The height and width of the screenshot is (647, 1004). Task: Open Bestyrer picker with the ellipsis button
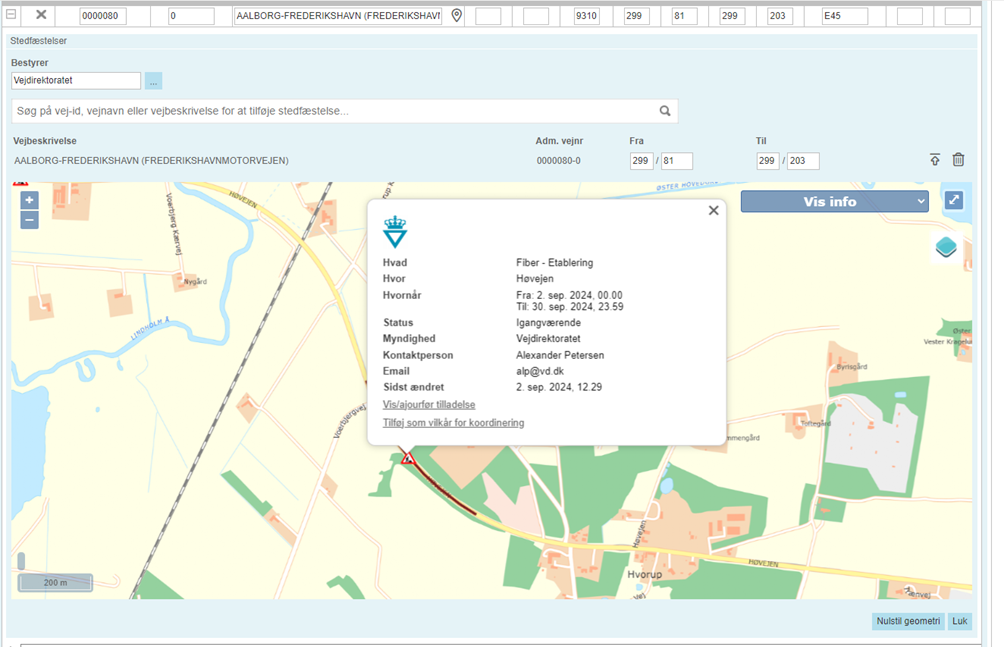[153, 81]
